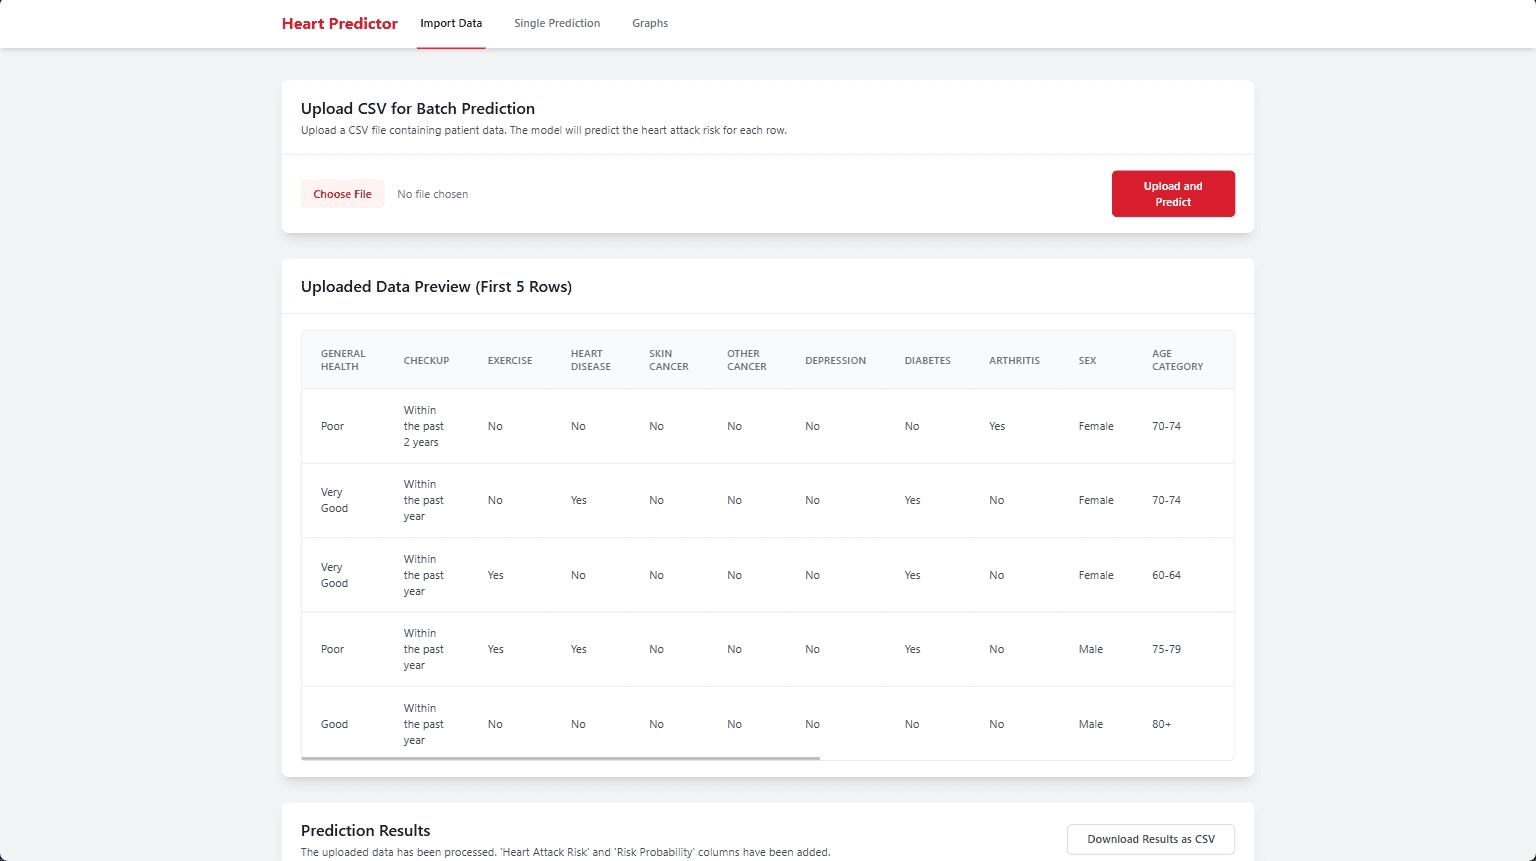This screenshot has height=861, width=1536.
Task: Click the Heart Disease column header
Action: click(591, 360)
